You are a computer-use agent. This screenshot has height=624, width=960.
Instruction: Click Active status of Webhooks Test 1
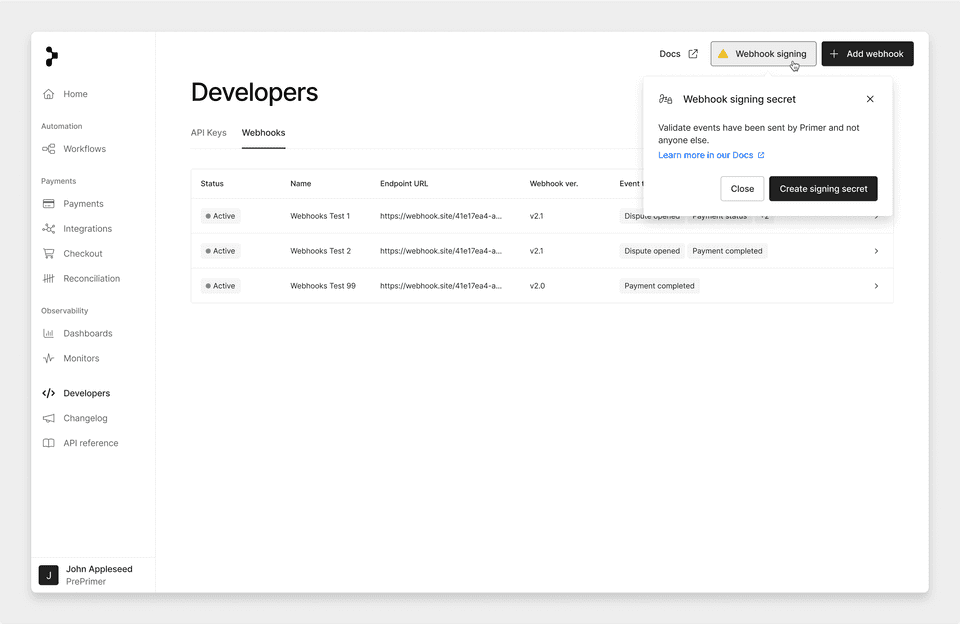pos(220,216)
